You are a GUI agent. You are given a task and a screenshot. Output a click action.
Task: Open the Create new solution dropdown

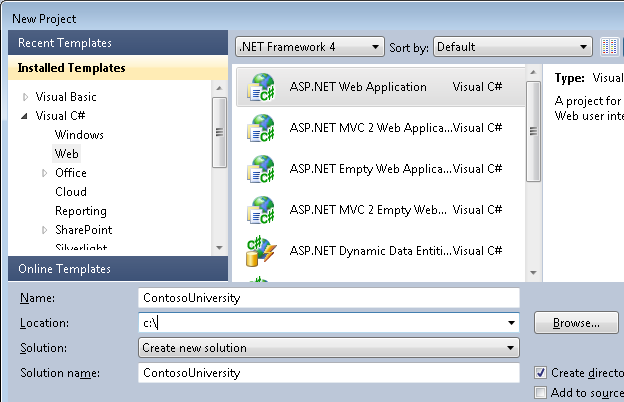(x=329, y=348)
